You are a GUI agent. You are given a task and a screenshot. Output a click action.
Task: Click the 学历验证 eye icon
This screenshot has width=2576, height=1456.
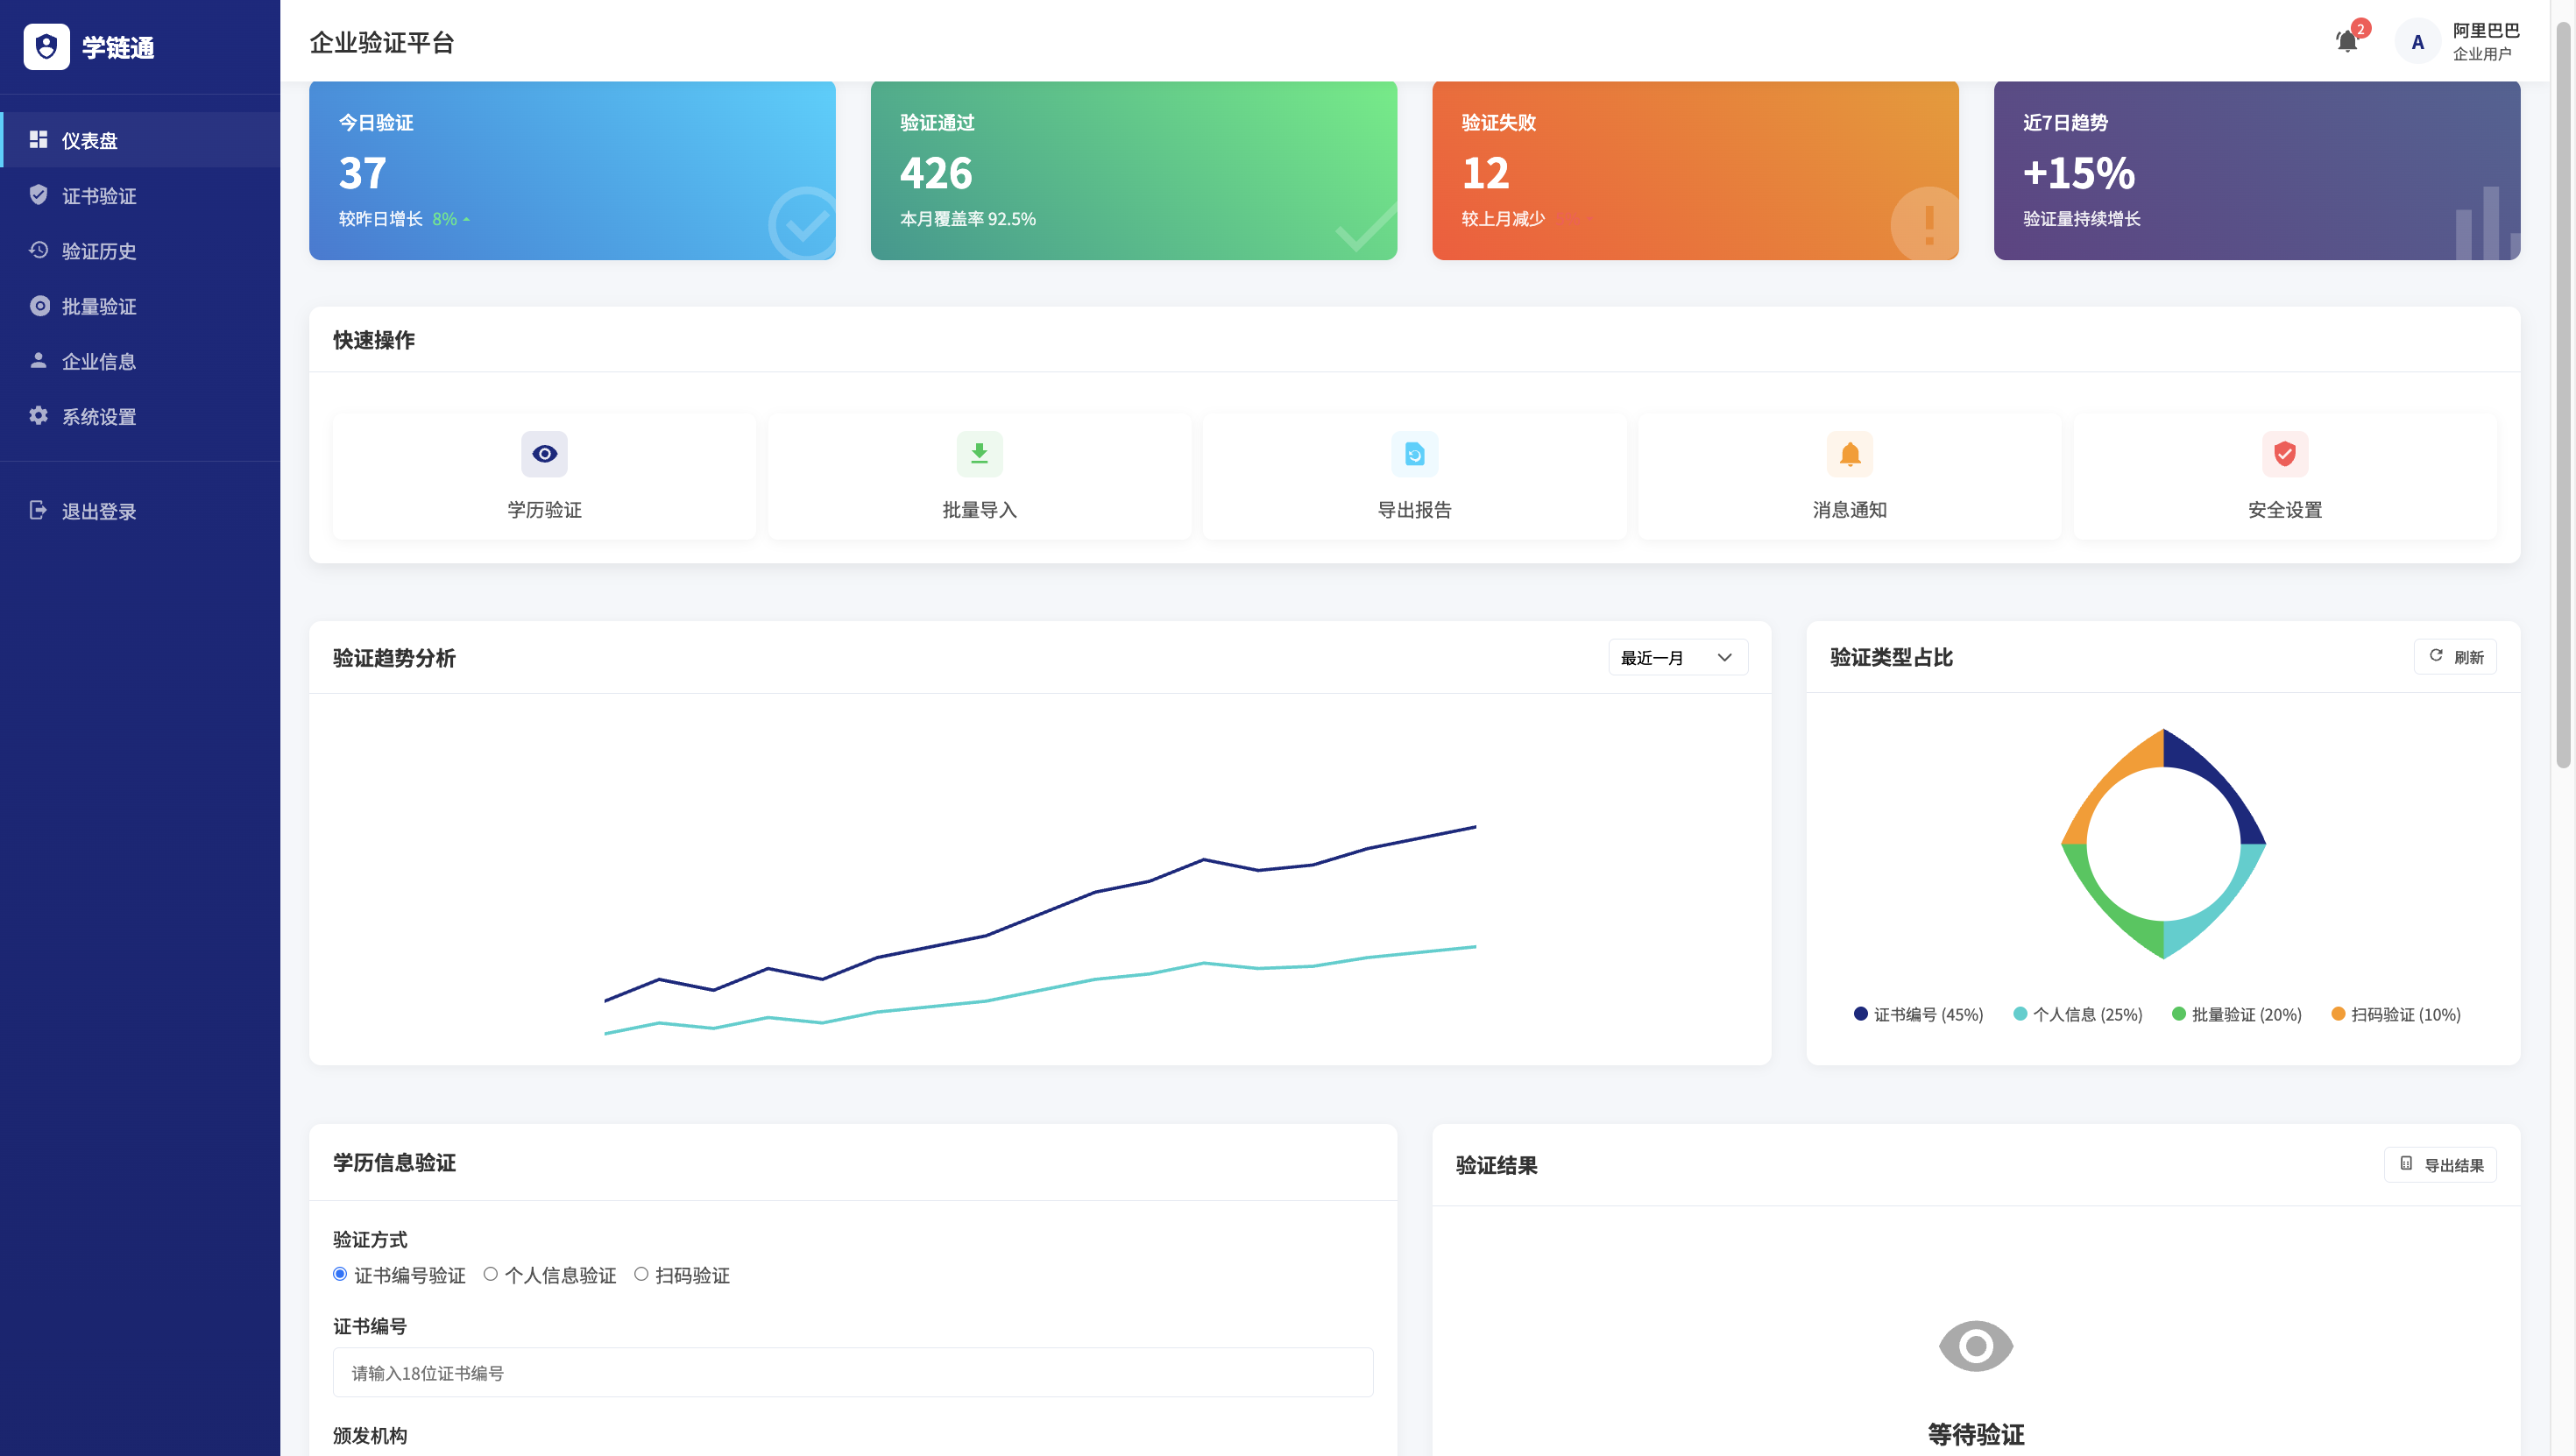[x=544, y=454]
